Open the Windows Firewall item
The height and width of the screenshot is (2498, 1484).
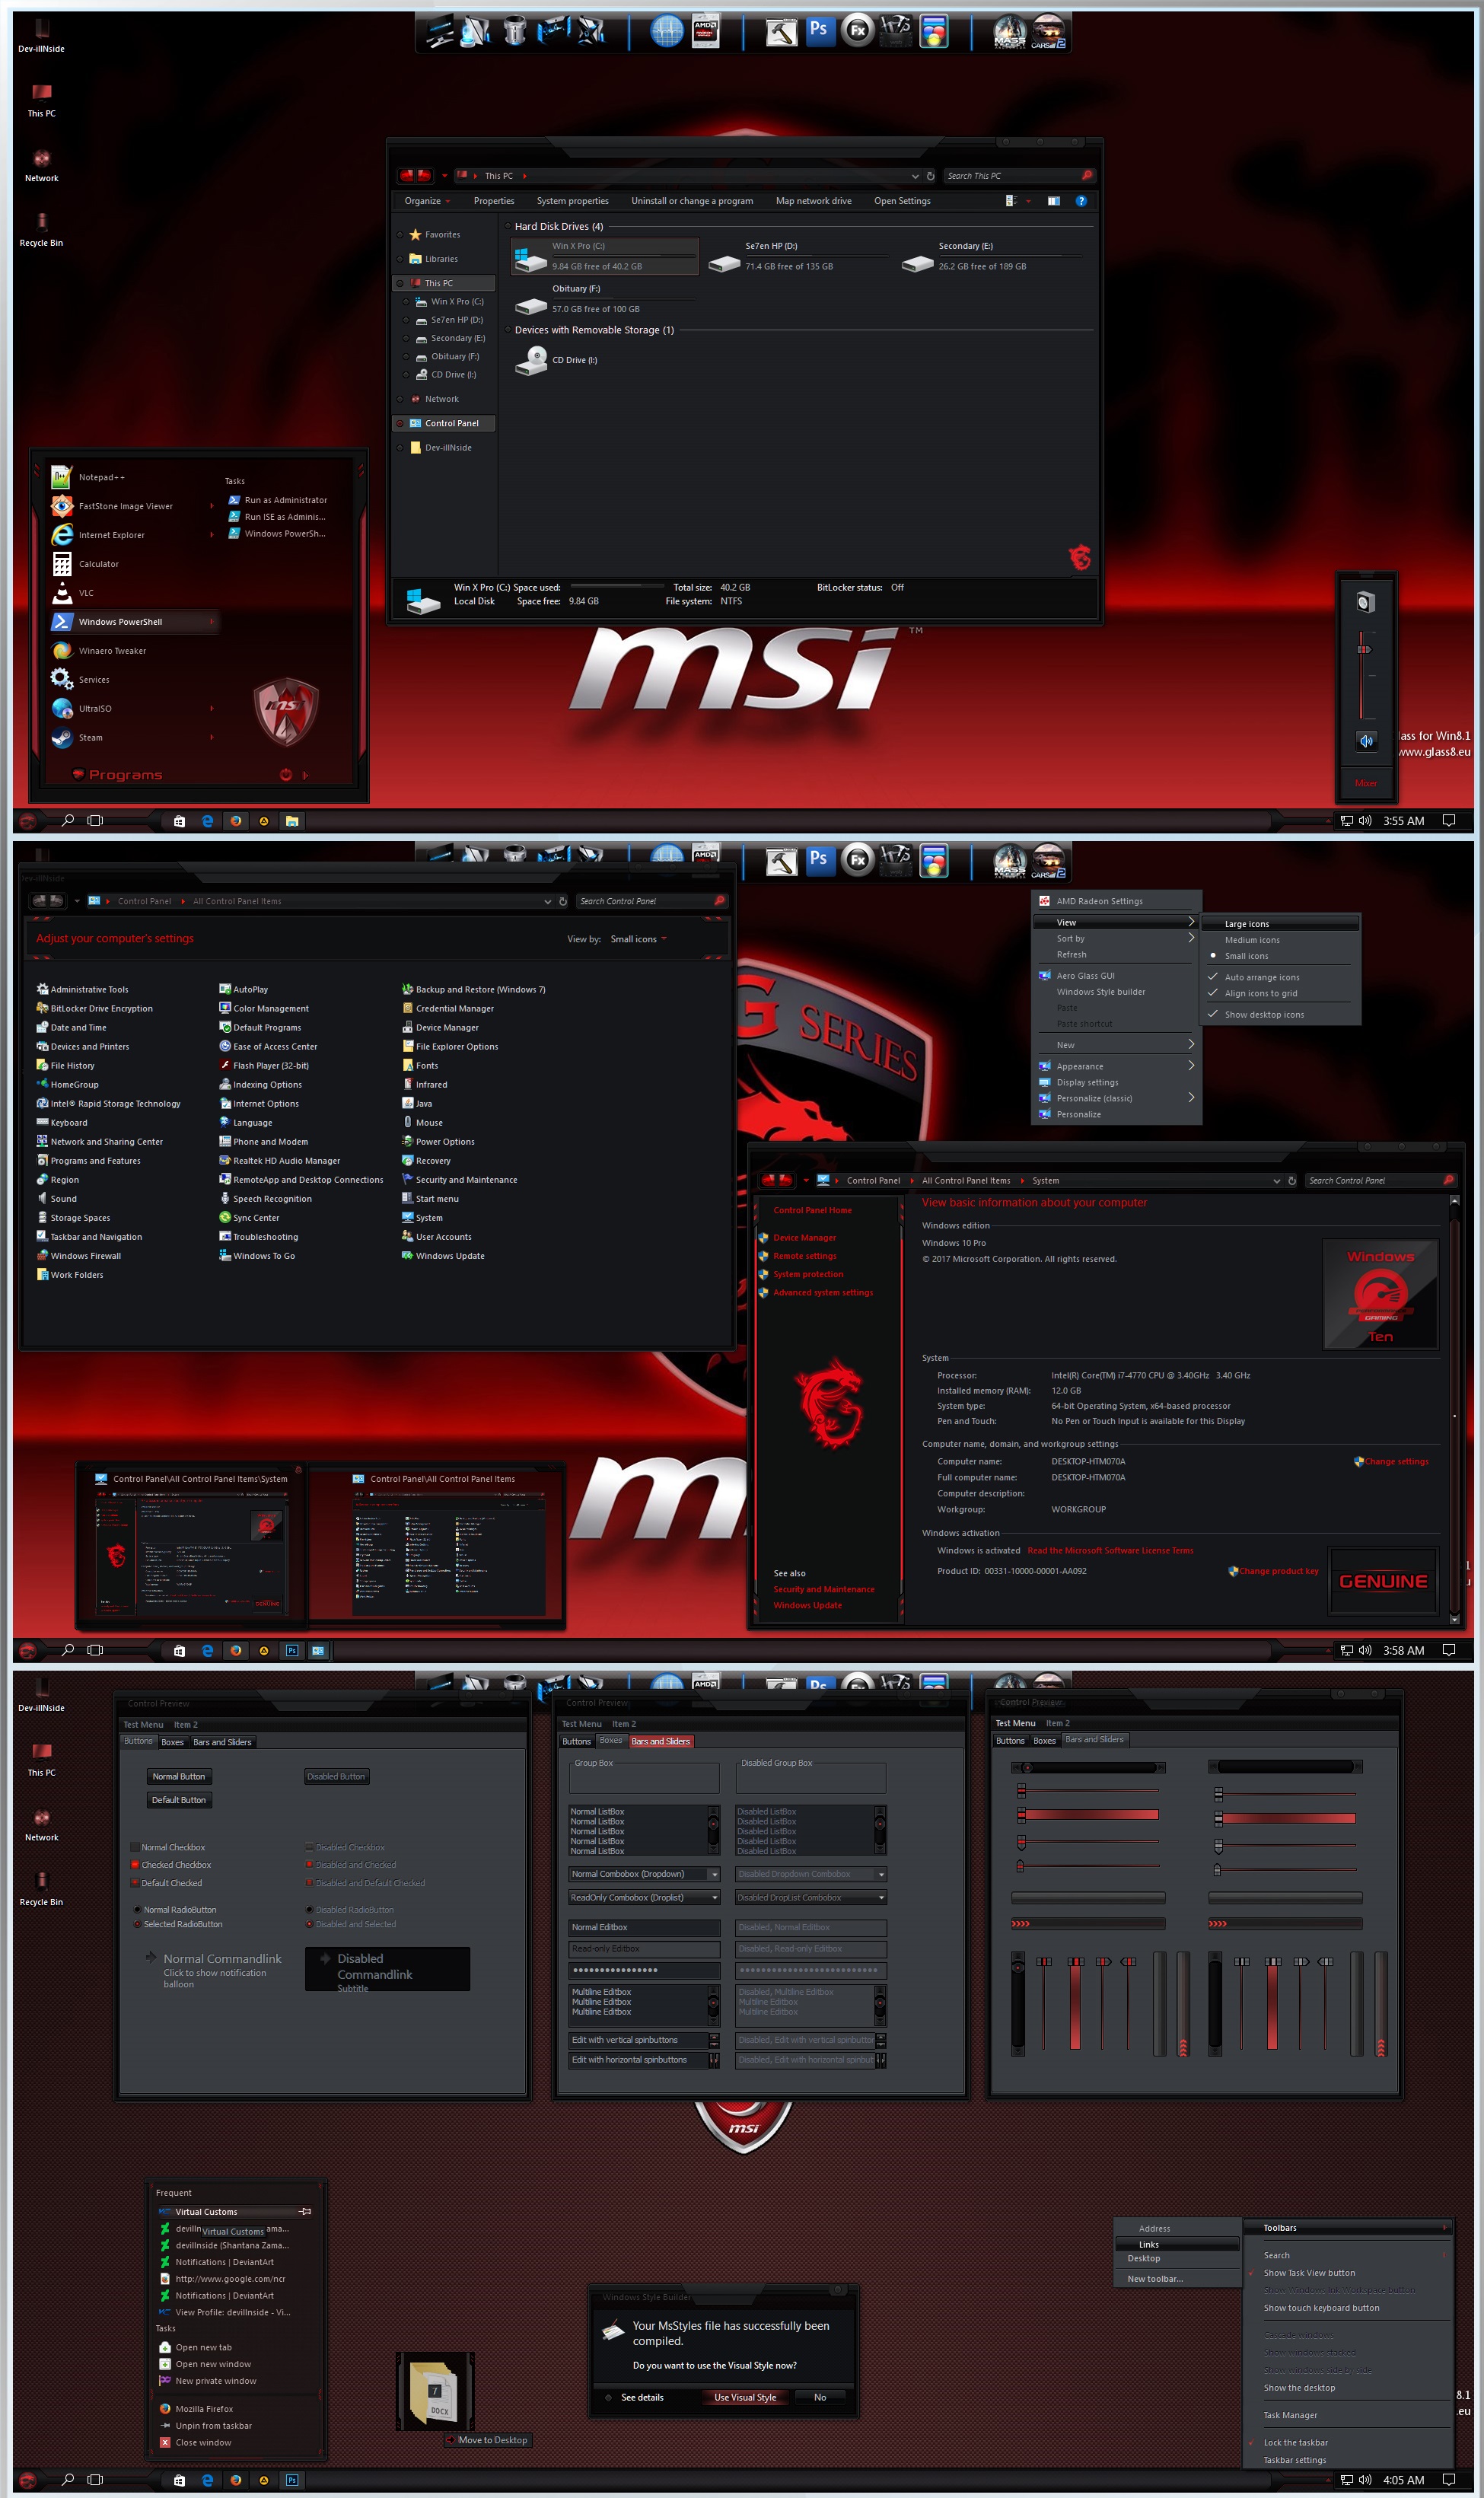tap(78, 1255)
